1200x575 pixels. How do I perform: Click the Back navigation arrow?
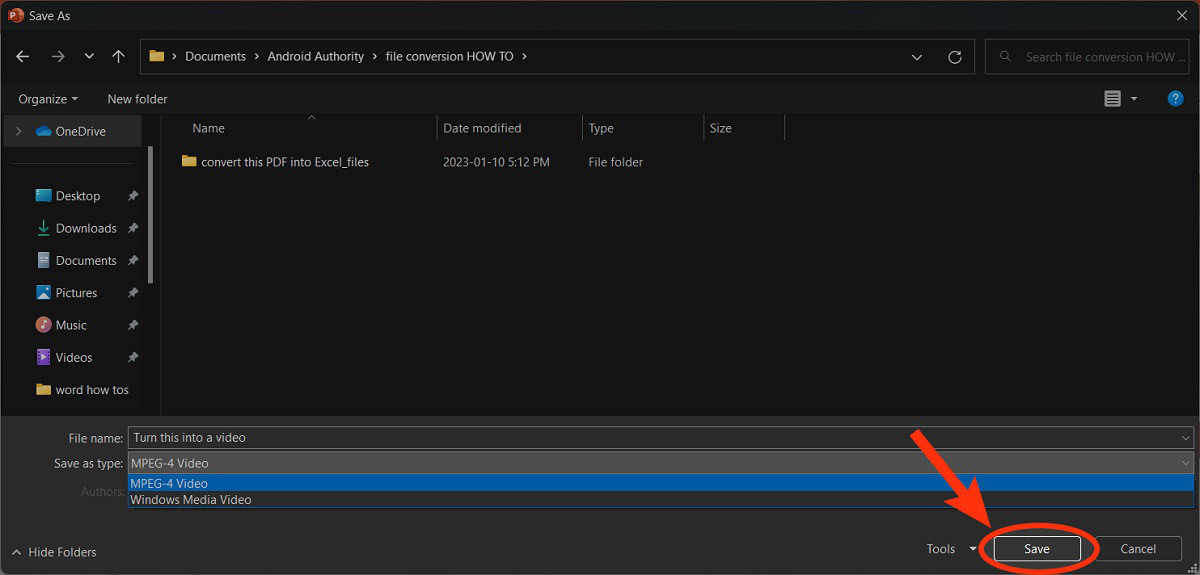pyautogui.click(x=23, y=57)
